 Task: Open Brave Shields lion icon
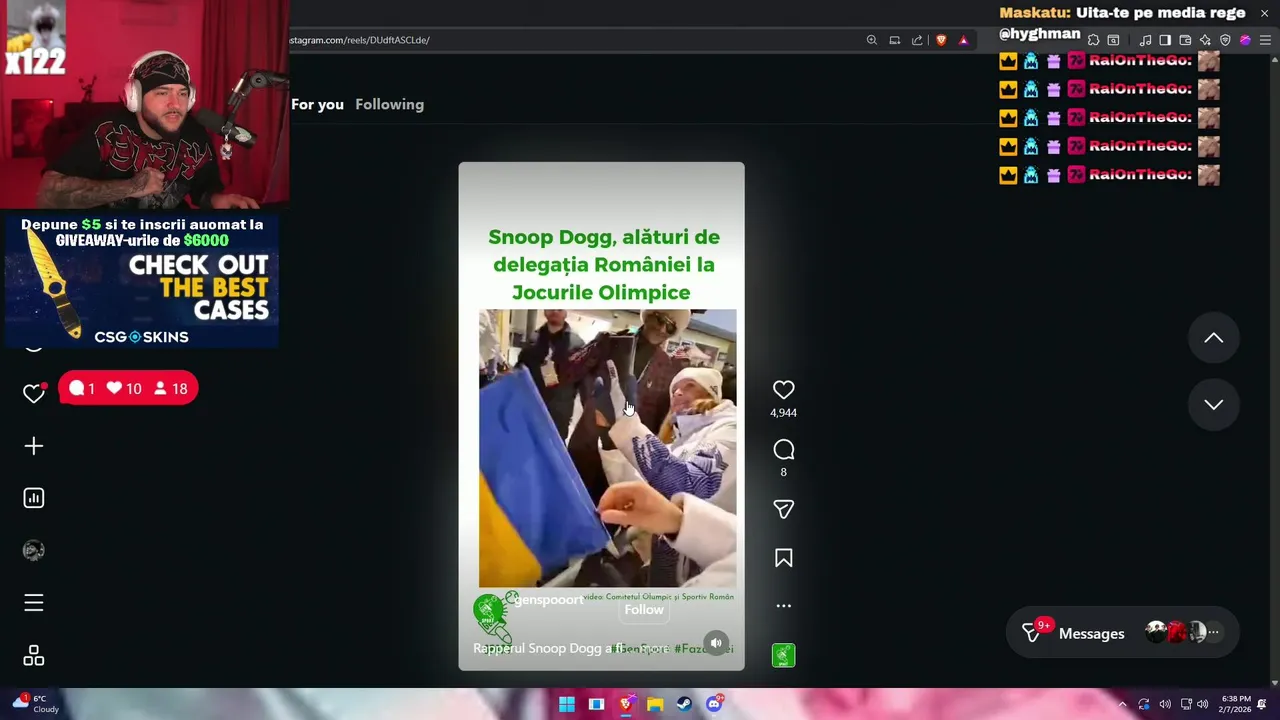click(x=941, y=40)
